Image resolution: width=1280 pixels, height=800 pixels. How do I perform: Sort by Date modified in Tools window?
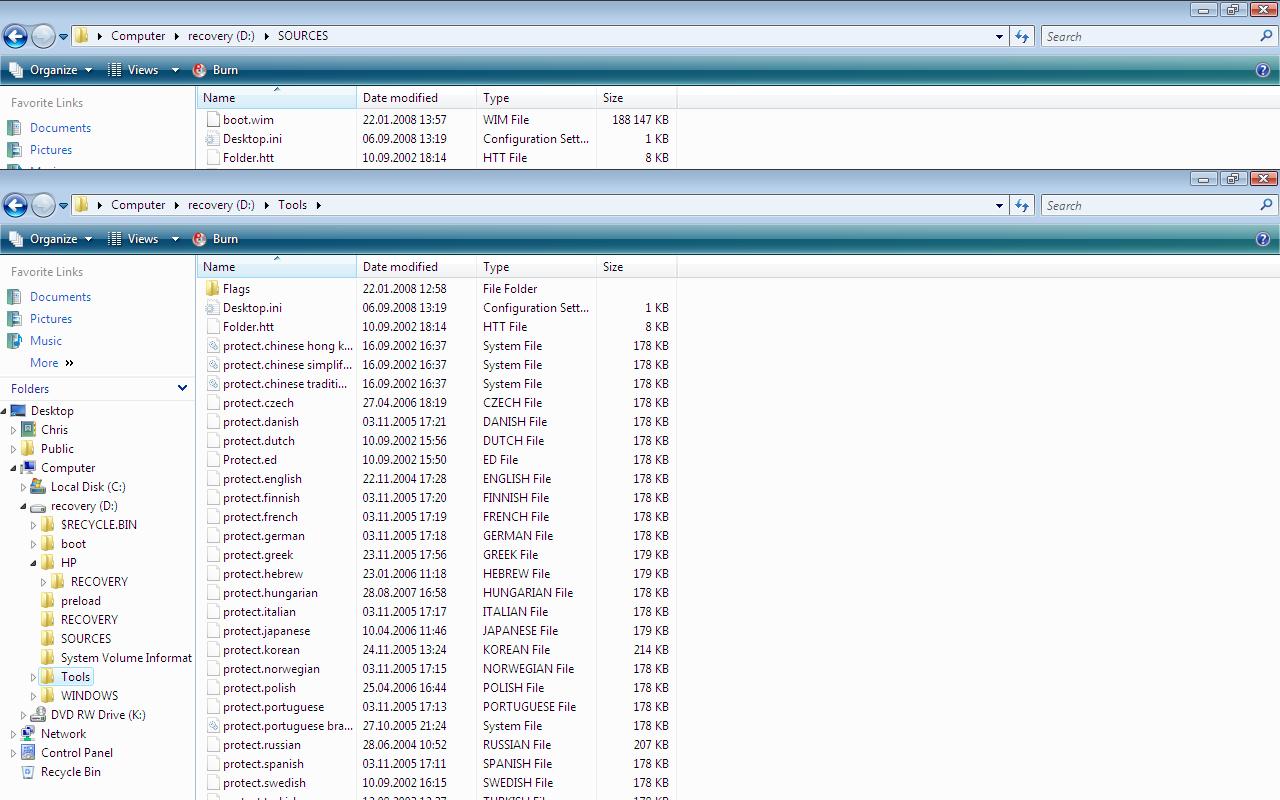(x=416, y=267)
